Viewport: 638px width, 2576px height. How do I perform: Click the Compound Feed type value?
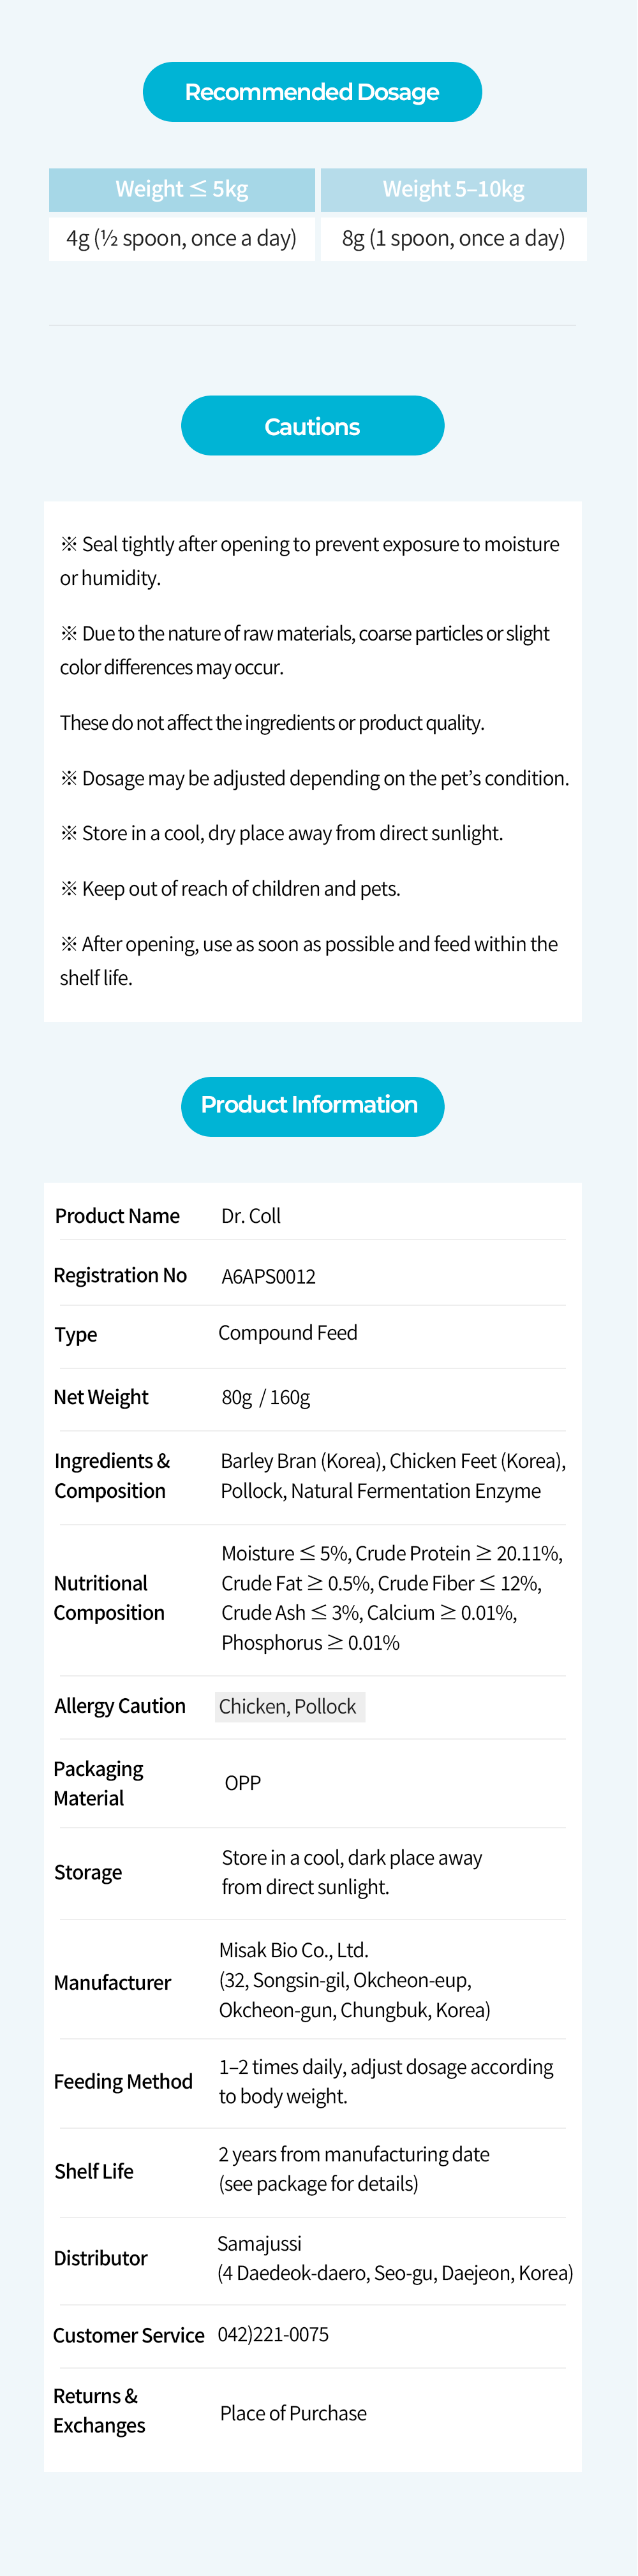coord(288,1333)
